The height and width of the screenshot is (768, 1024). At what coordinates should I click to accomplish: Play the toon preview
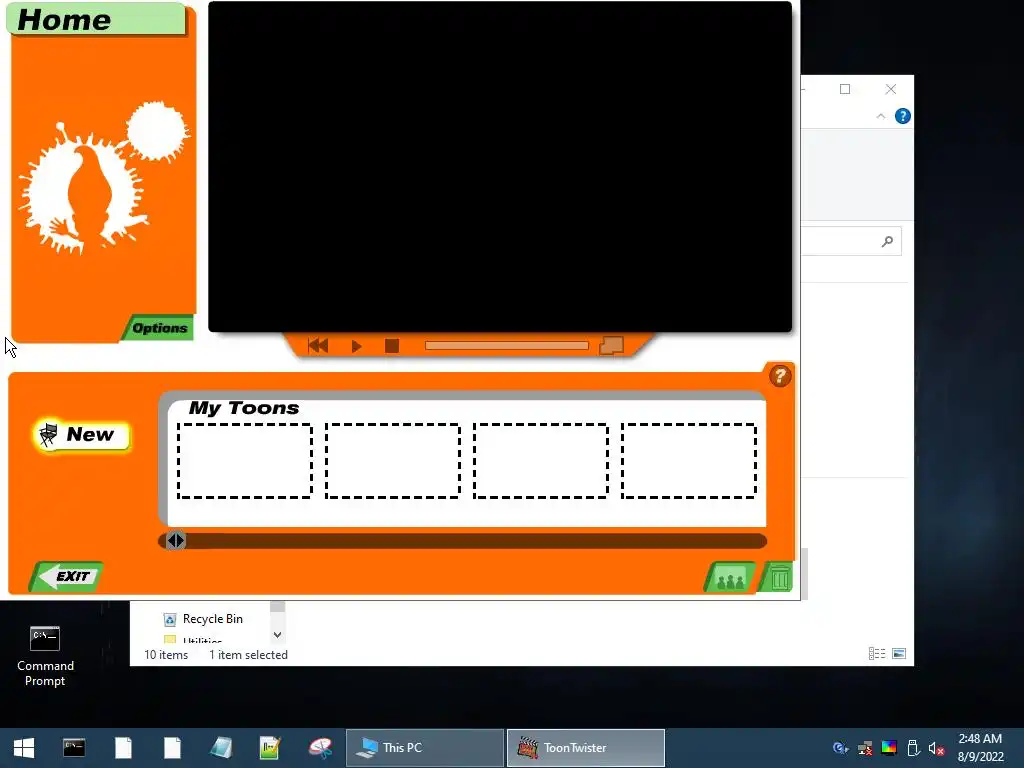[x=356, y=346]
